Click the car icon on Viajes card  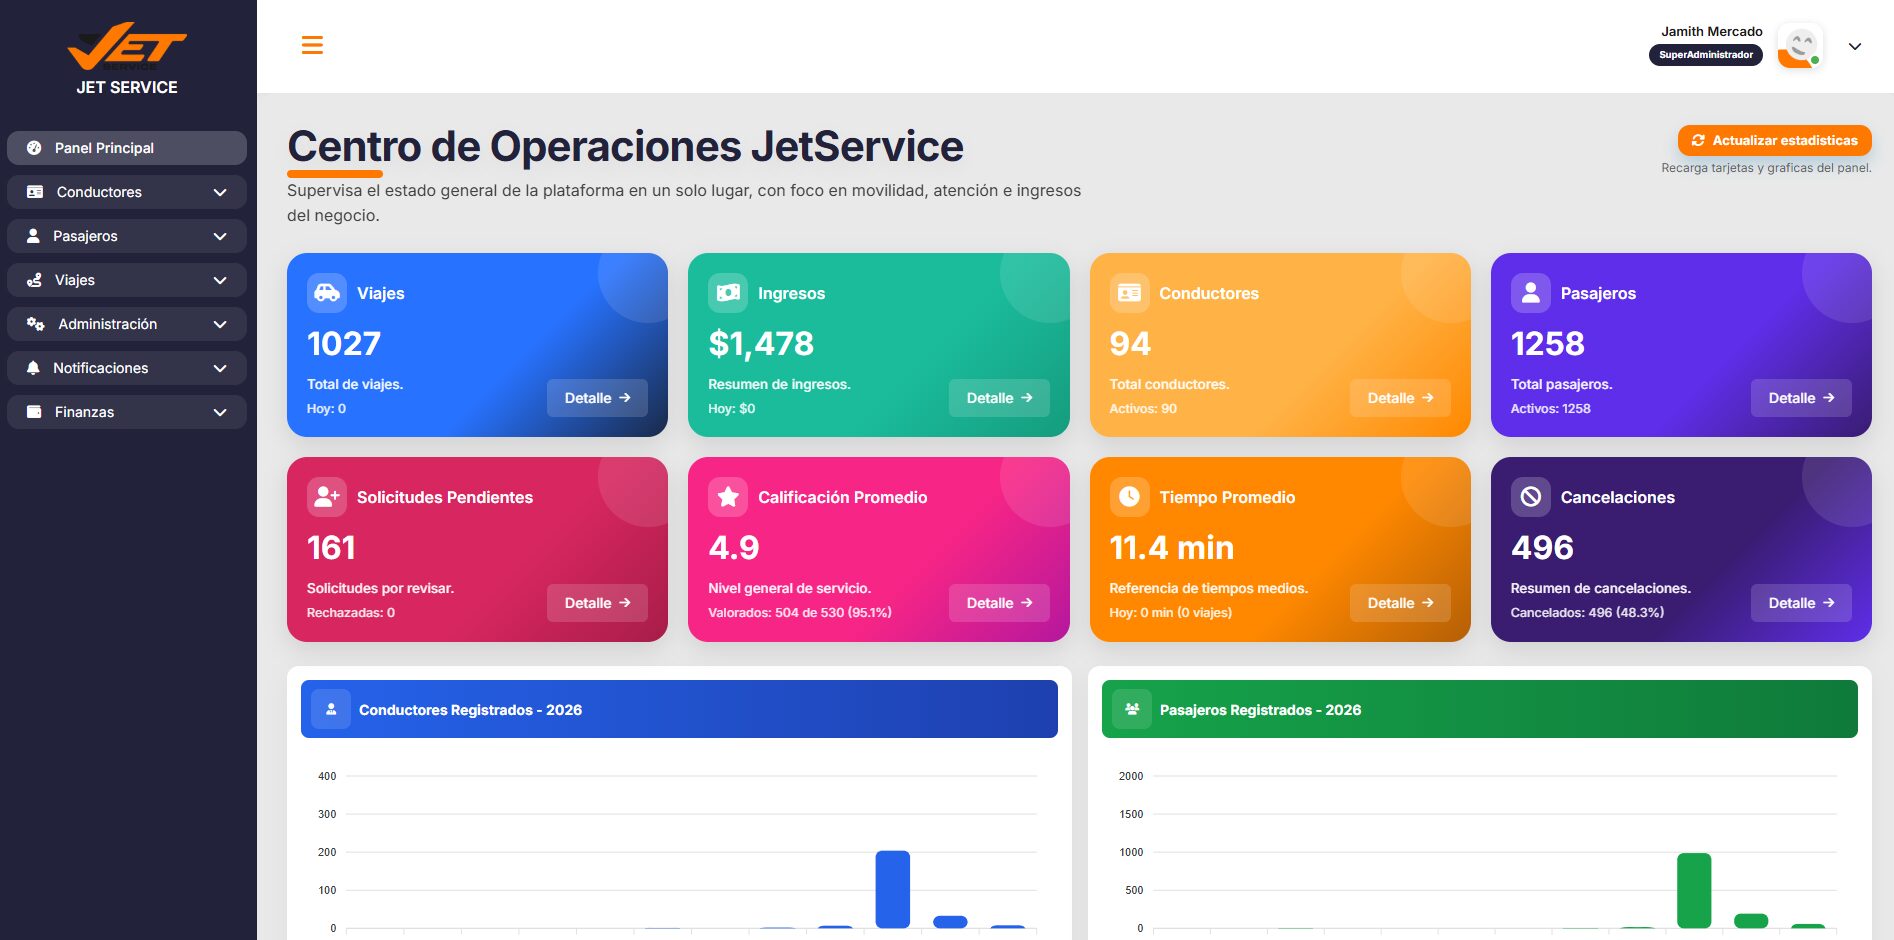tap(327, 293)
